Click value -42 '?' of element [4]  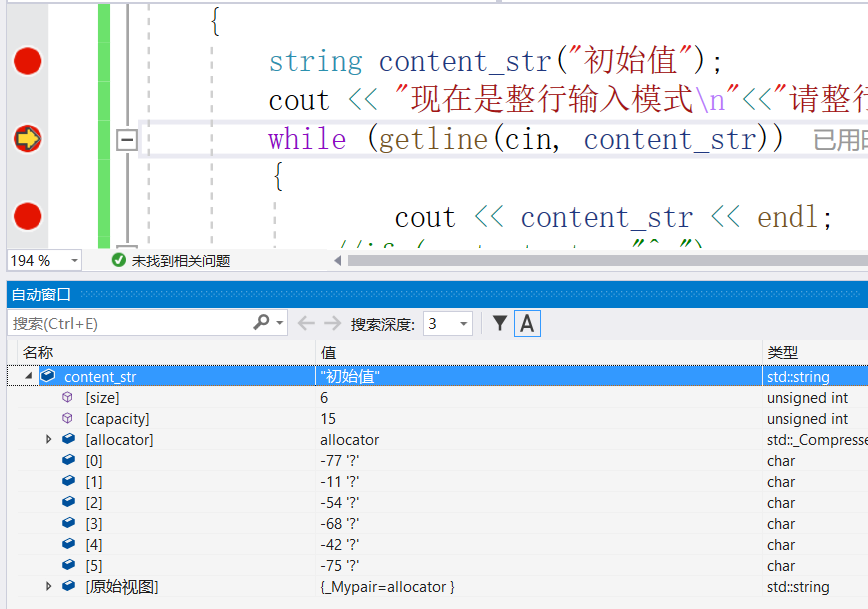[x=339, y=545]
